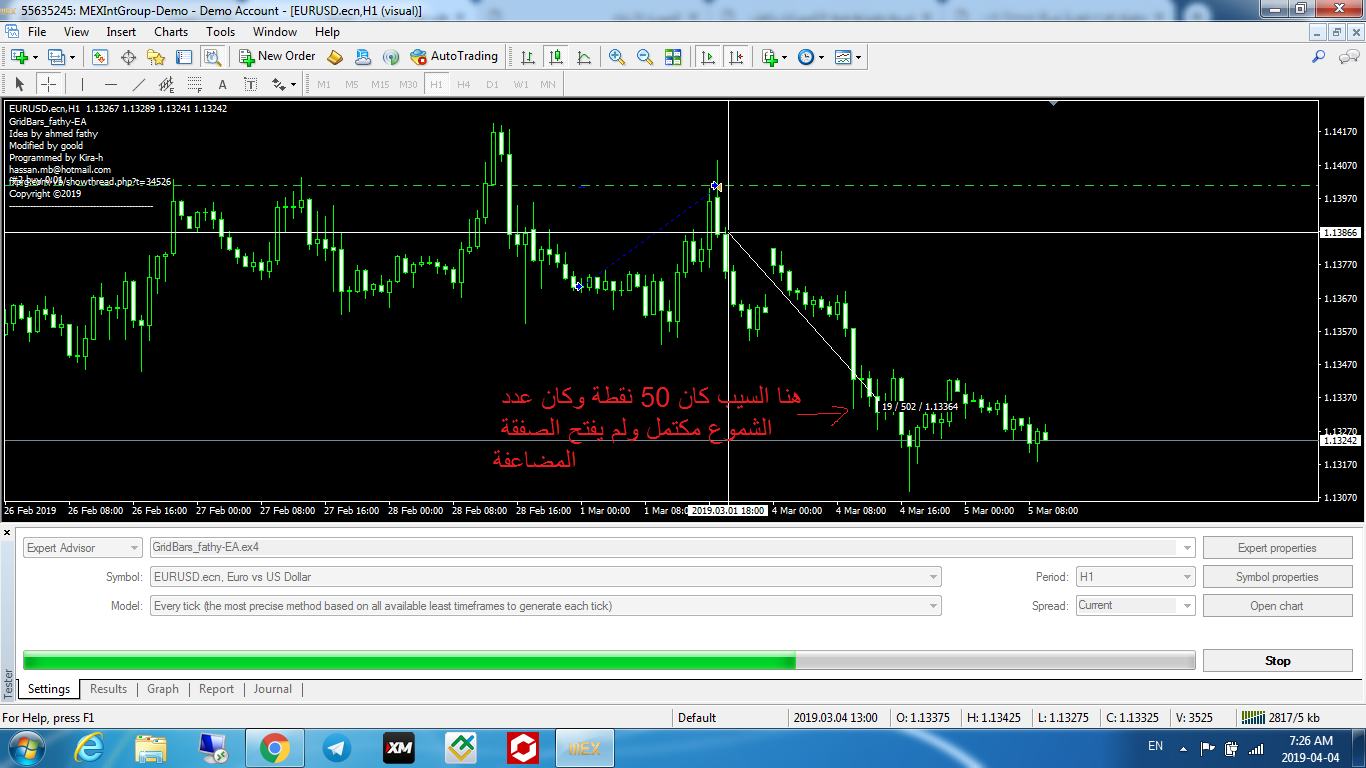Switch chart to line chart view

click(584, 57)
